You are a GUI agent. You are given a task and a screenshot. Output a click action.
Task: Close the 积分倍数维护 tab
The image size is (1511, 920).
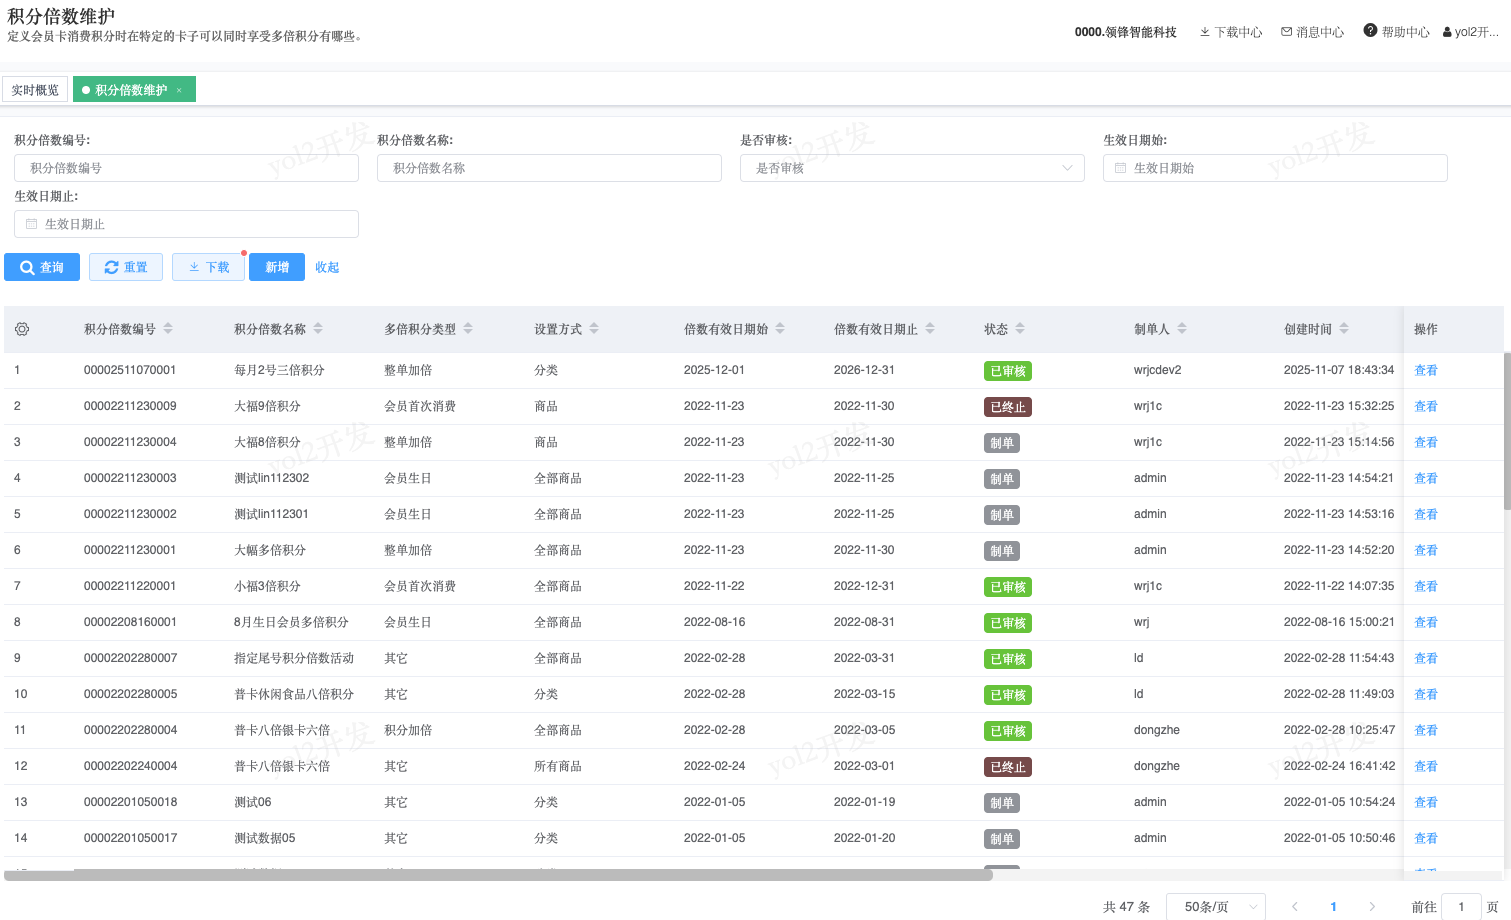point(180,90)
